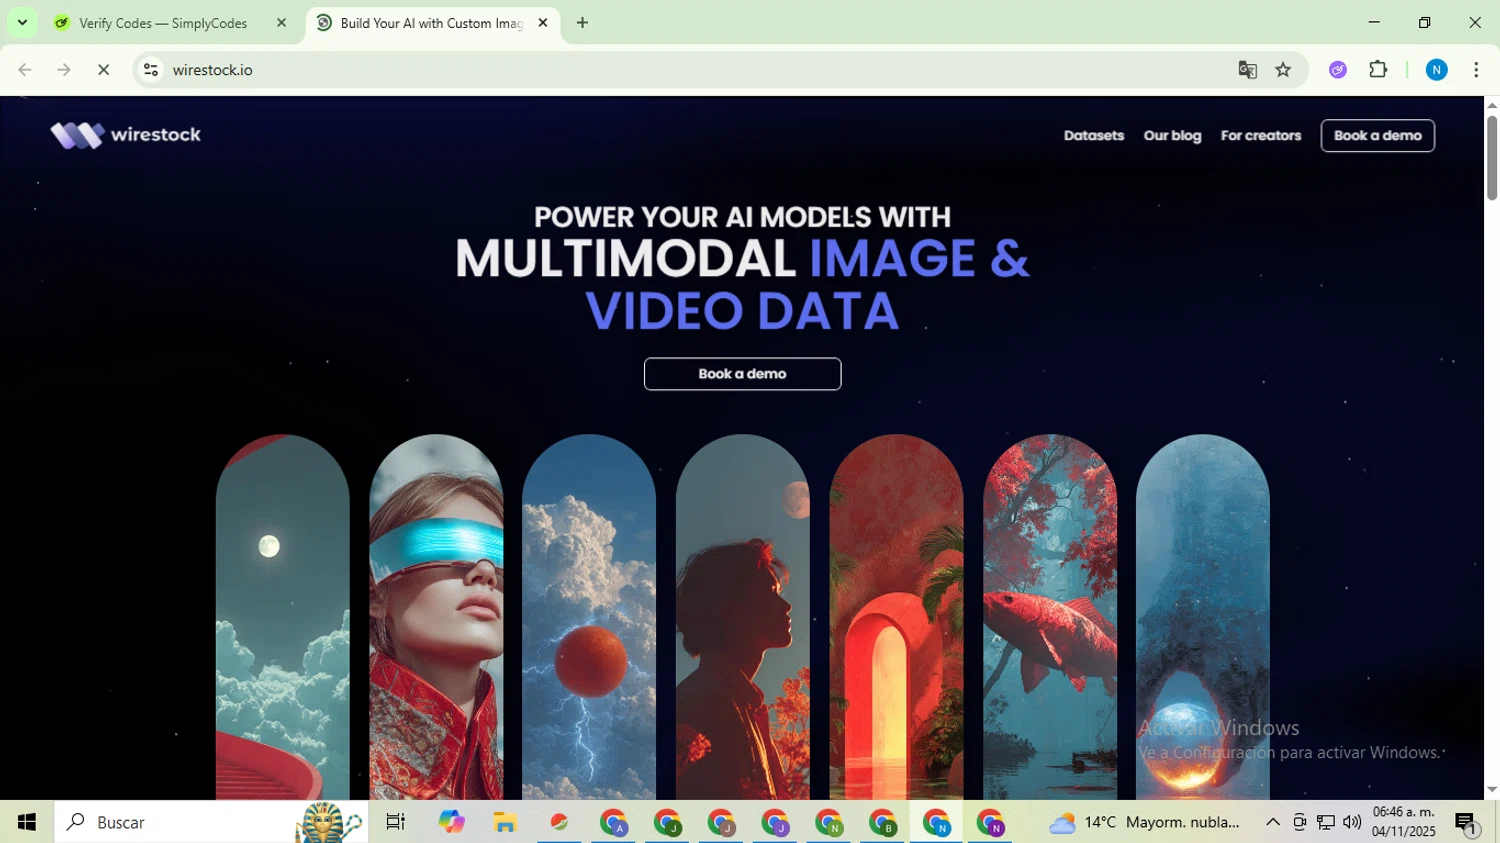
Task: Switch to Verify Codes — SimplyCodes tab
Action: 163,23
